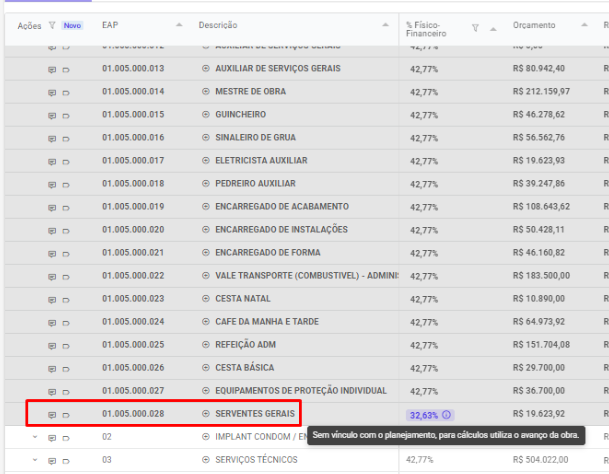The height and width of the screenshot is (474, 609).
Task: Sort by % Físico-Financeiro column arrow
Action: pyautogui.click(x=493, y=29)
